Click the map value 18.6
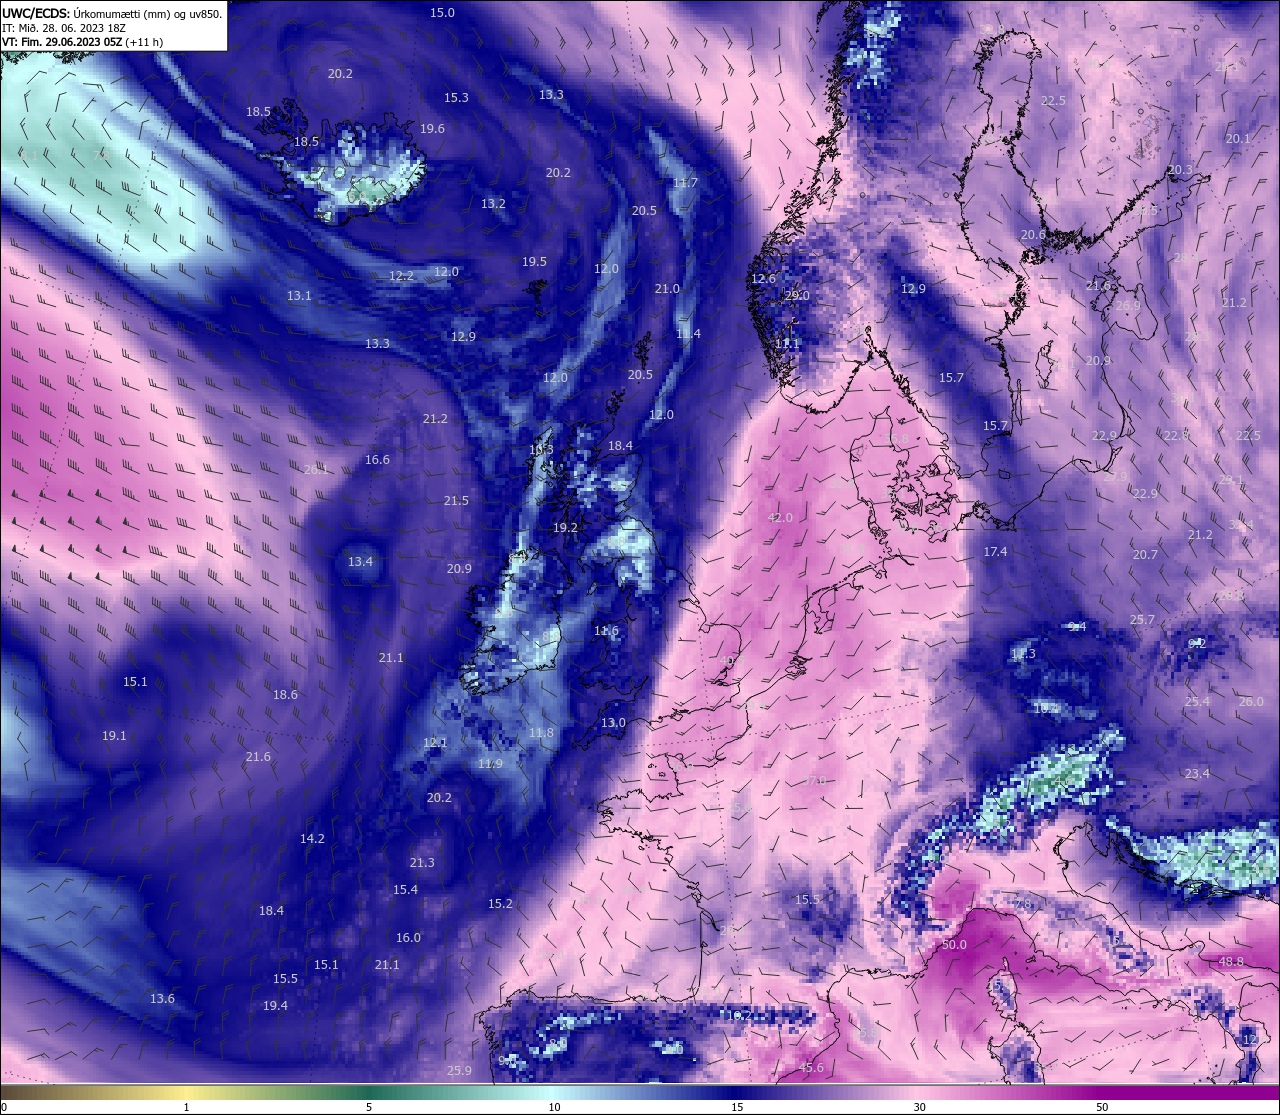Screen dimensions: 1280x1115 [x=285, y=695]
